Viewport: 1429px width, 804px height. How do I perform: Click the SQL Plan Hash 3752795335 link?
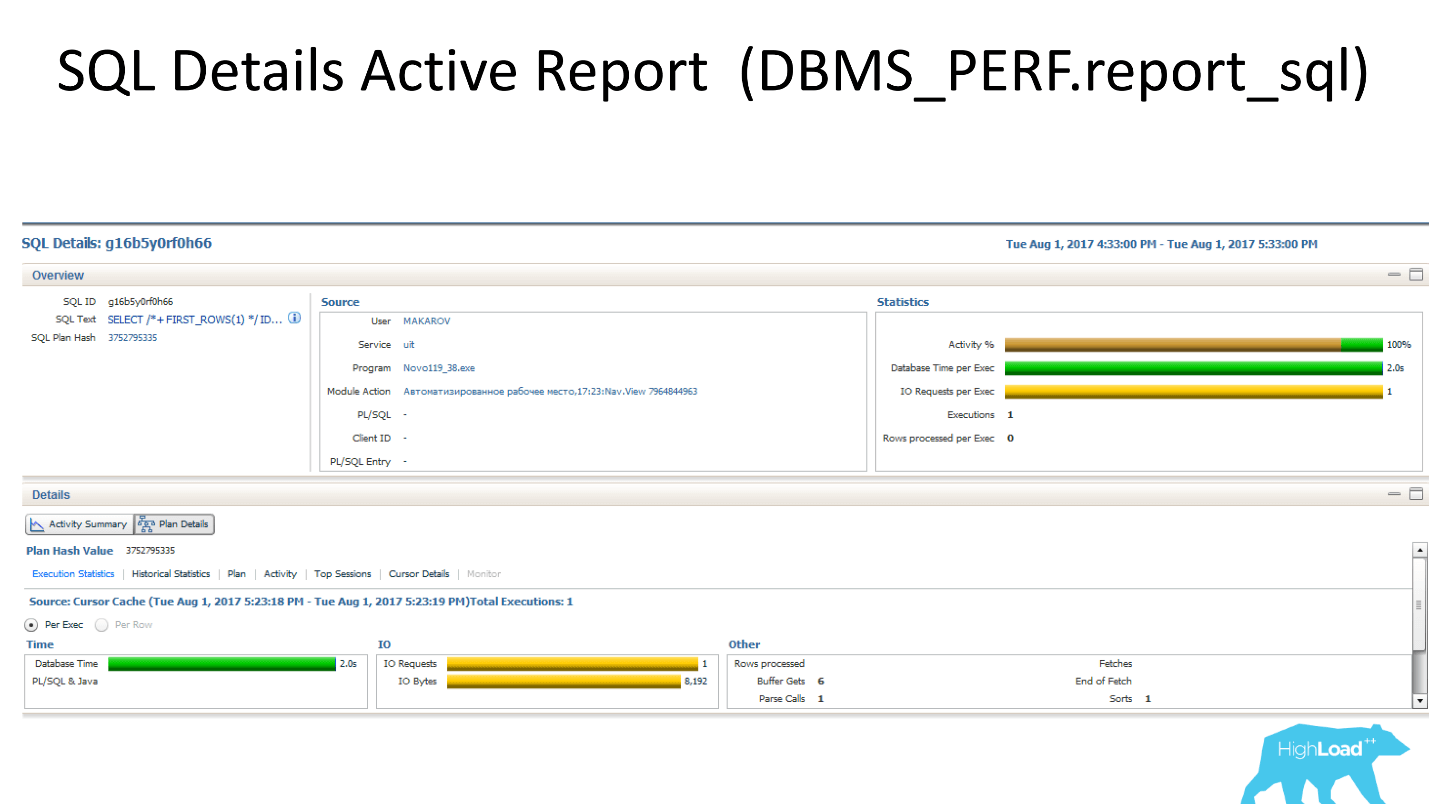point(132,338)
